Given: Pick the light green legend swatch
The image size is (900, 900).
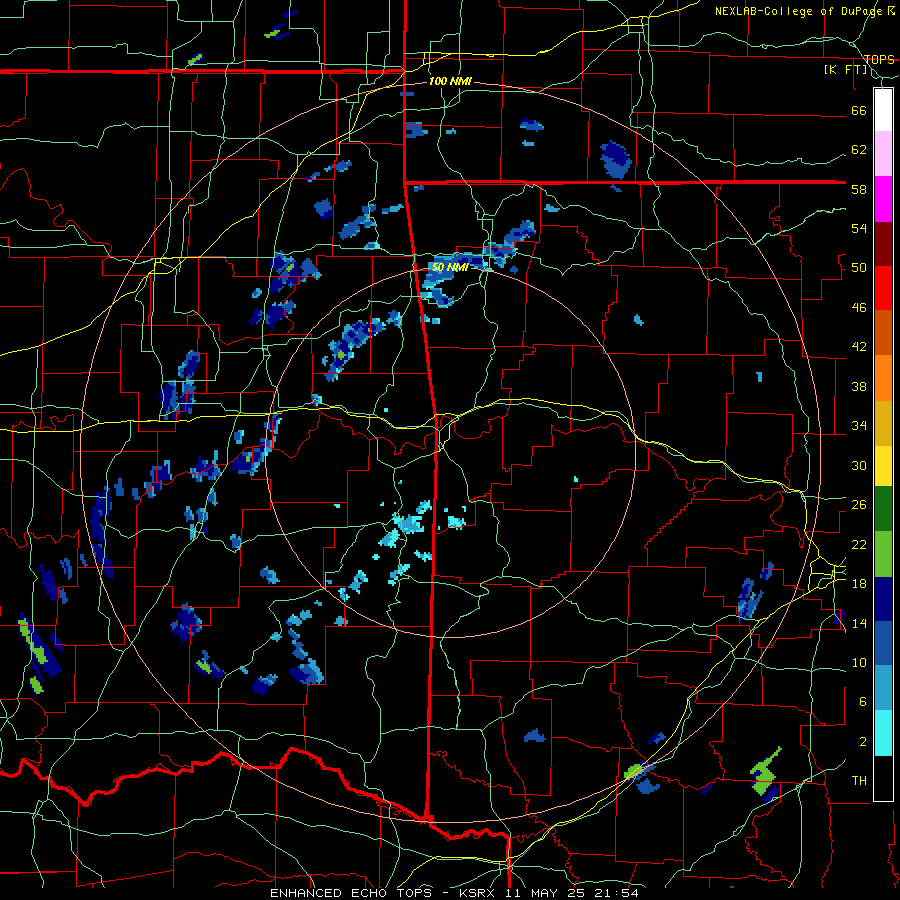Looking at the screenshot, I should coord(883,554).
